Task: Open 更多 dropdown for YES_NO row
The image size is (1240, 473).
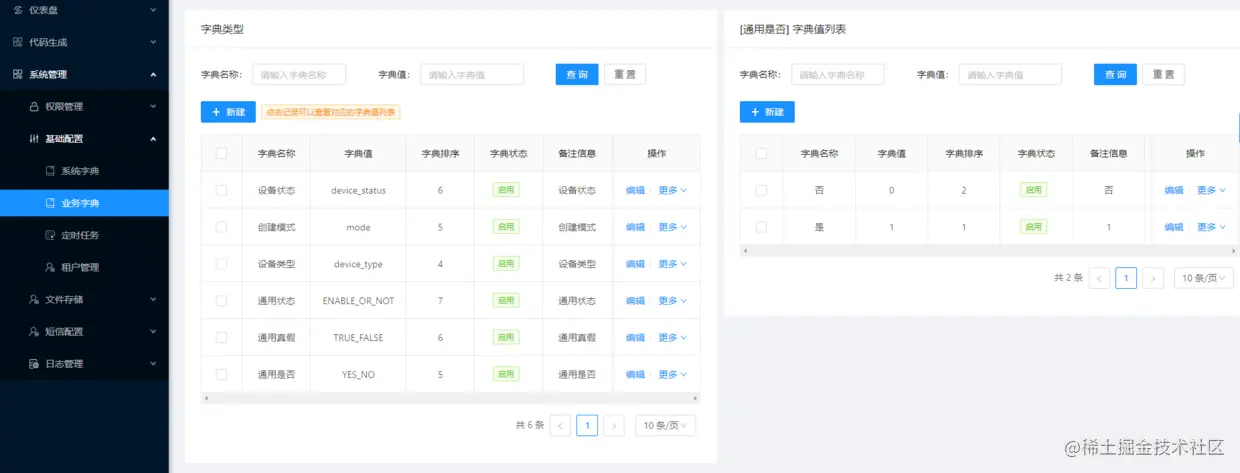Action: coord(672,374)
